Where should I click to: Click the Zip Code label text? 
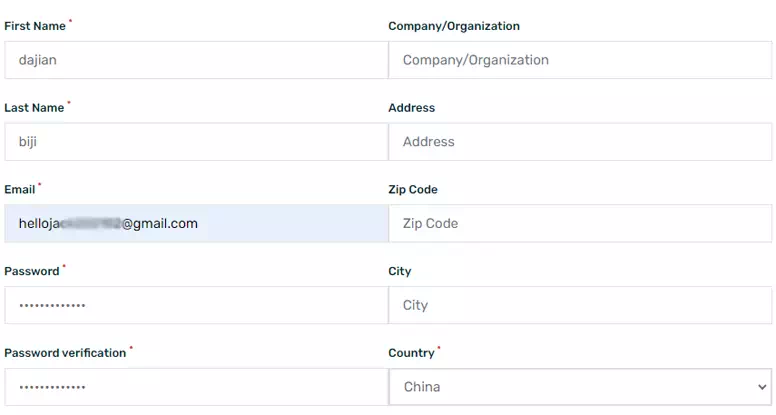click(x=412, y=190)
